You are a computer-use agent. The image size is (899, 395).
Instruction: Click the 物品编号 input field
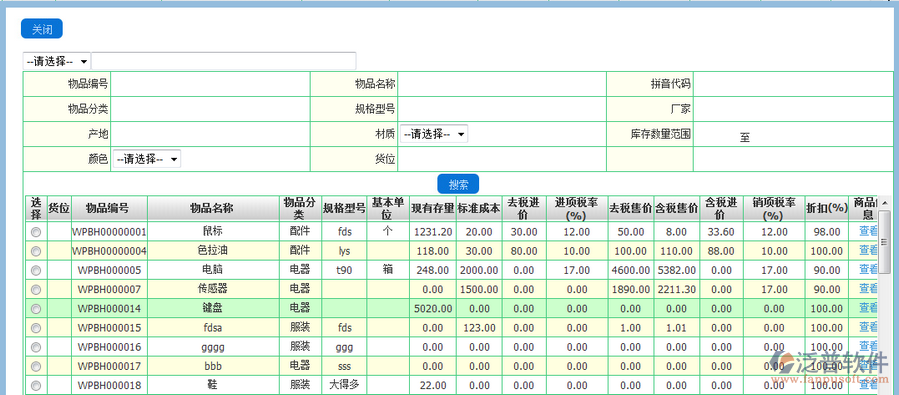[x=210, y=84]
